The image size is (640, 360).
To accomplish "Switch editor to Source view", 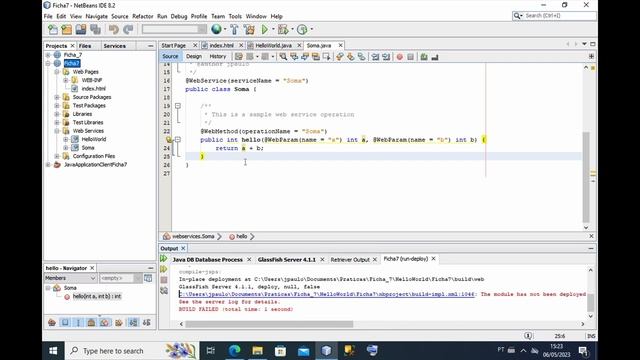I will tap(170, 57).
